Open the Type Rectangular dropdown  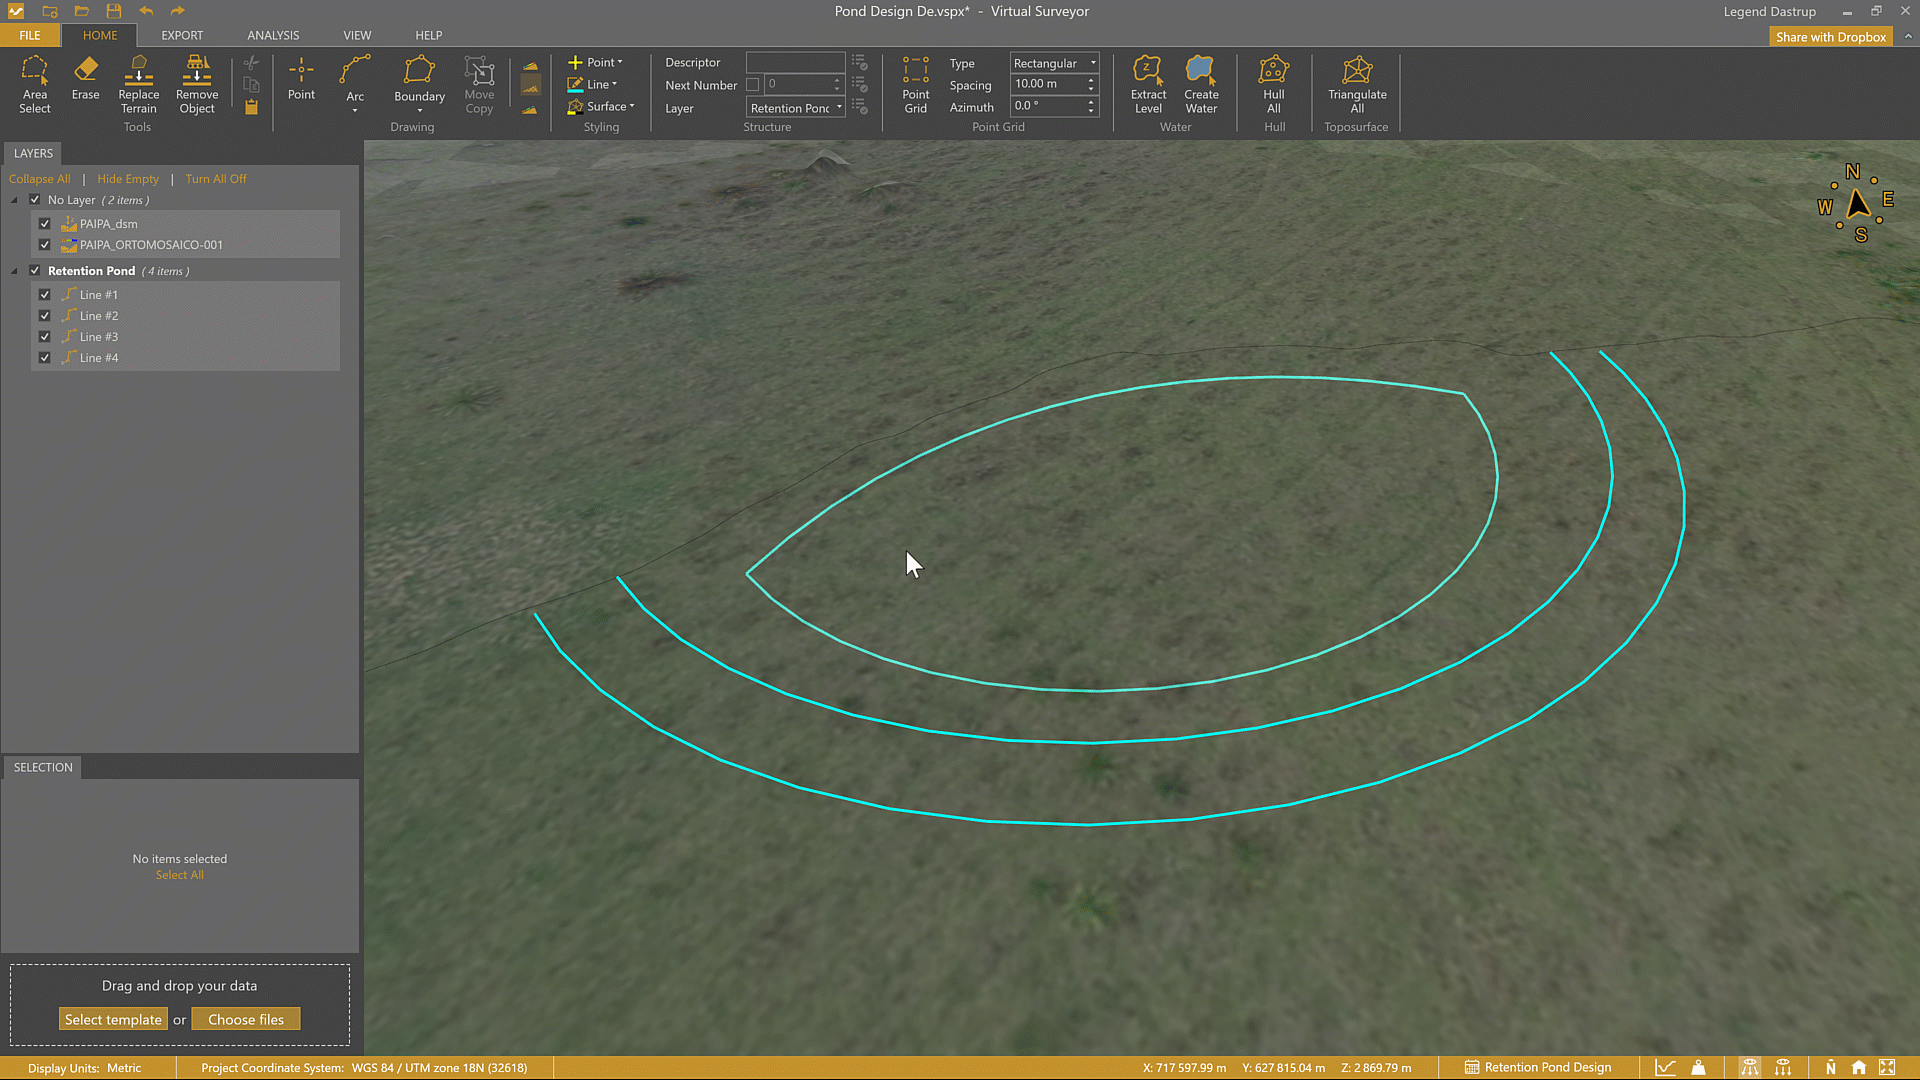1054,63
